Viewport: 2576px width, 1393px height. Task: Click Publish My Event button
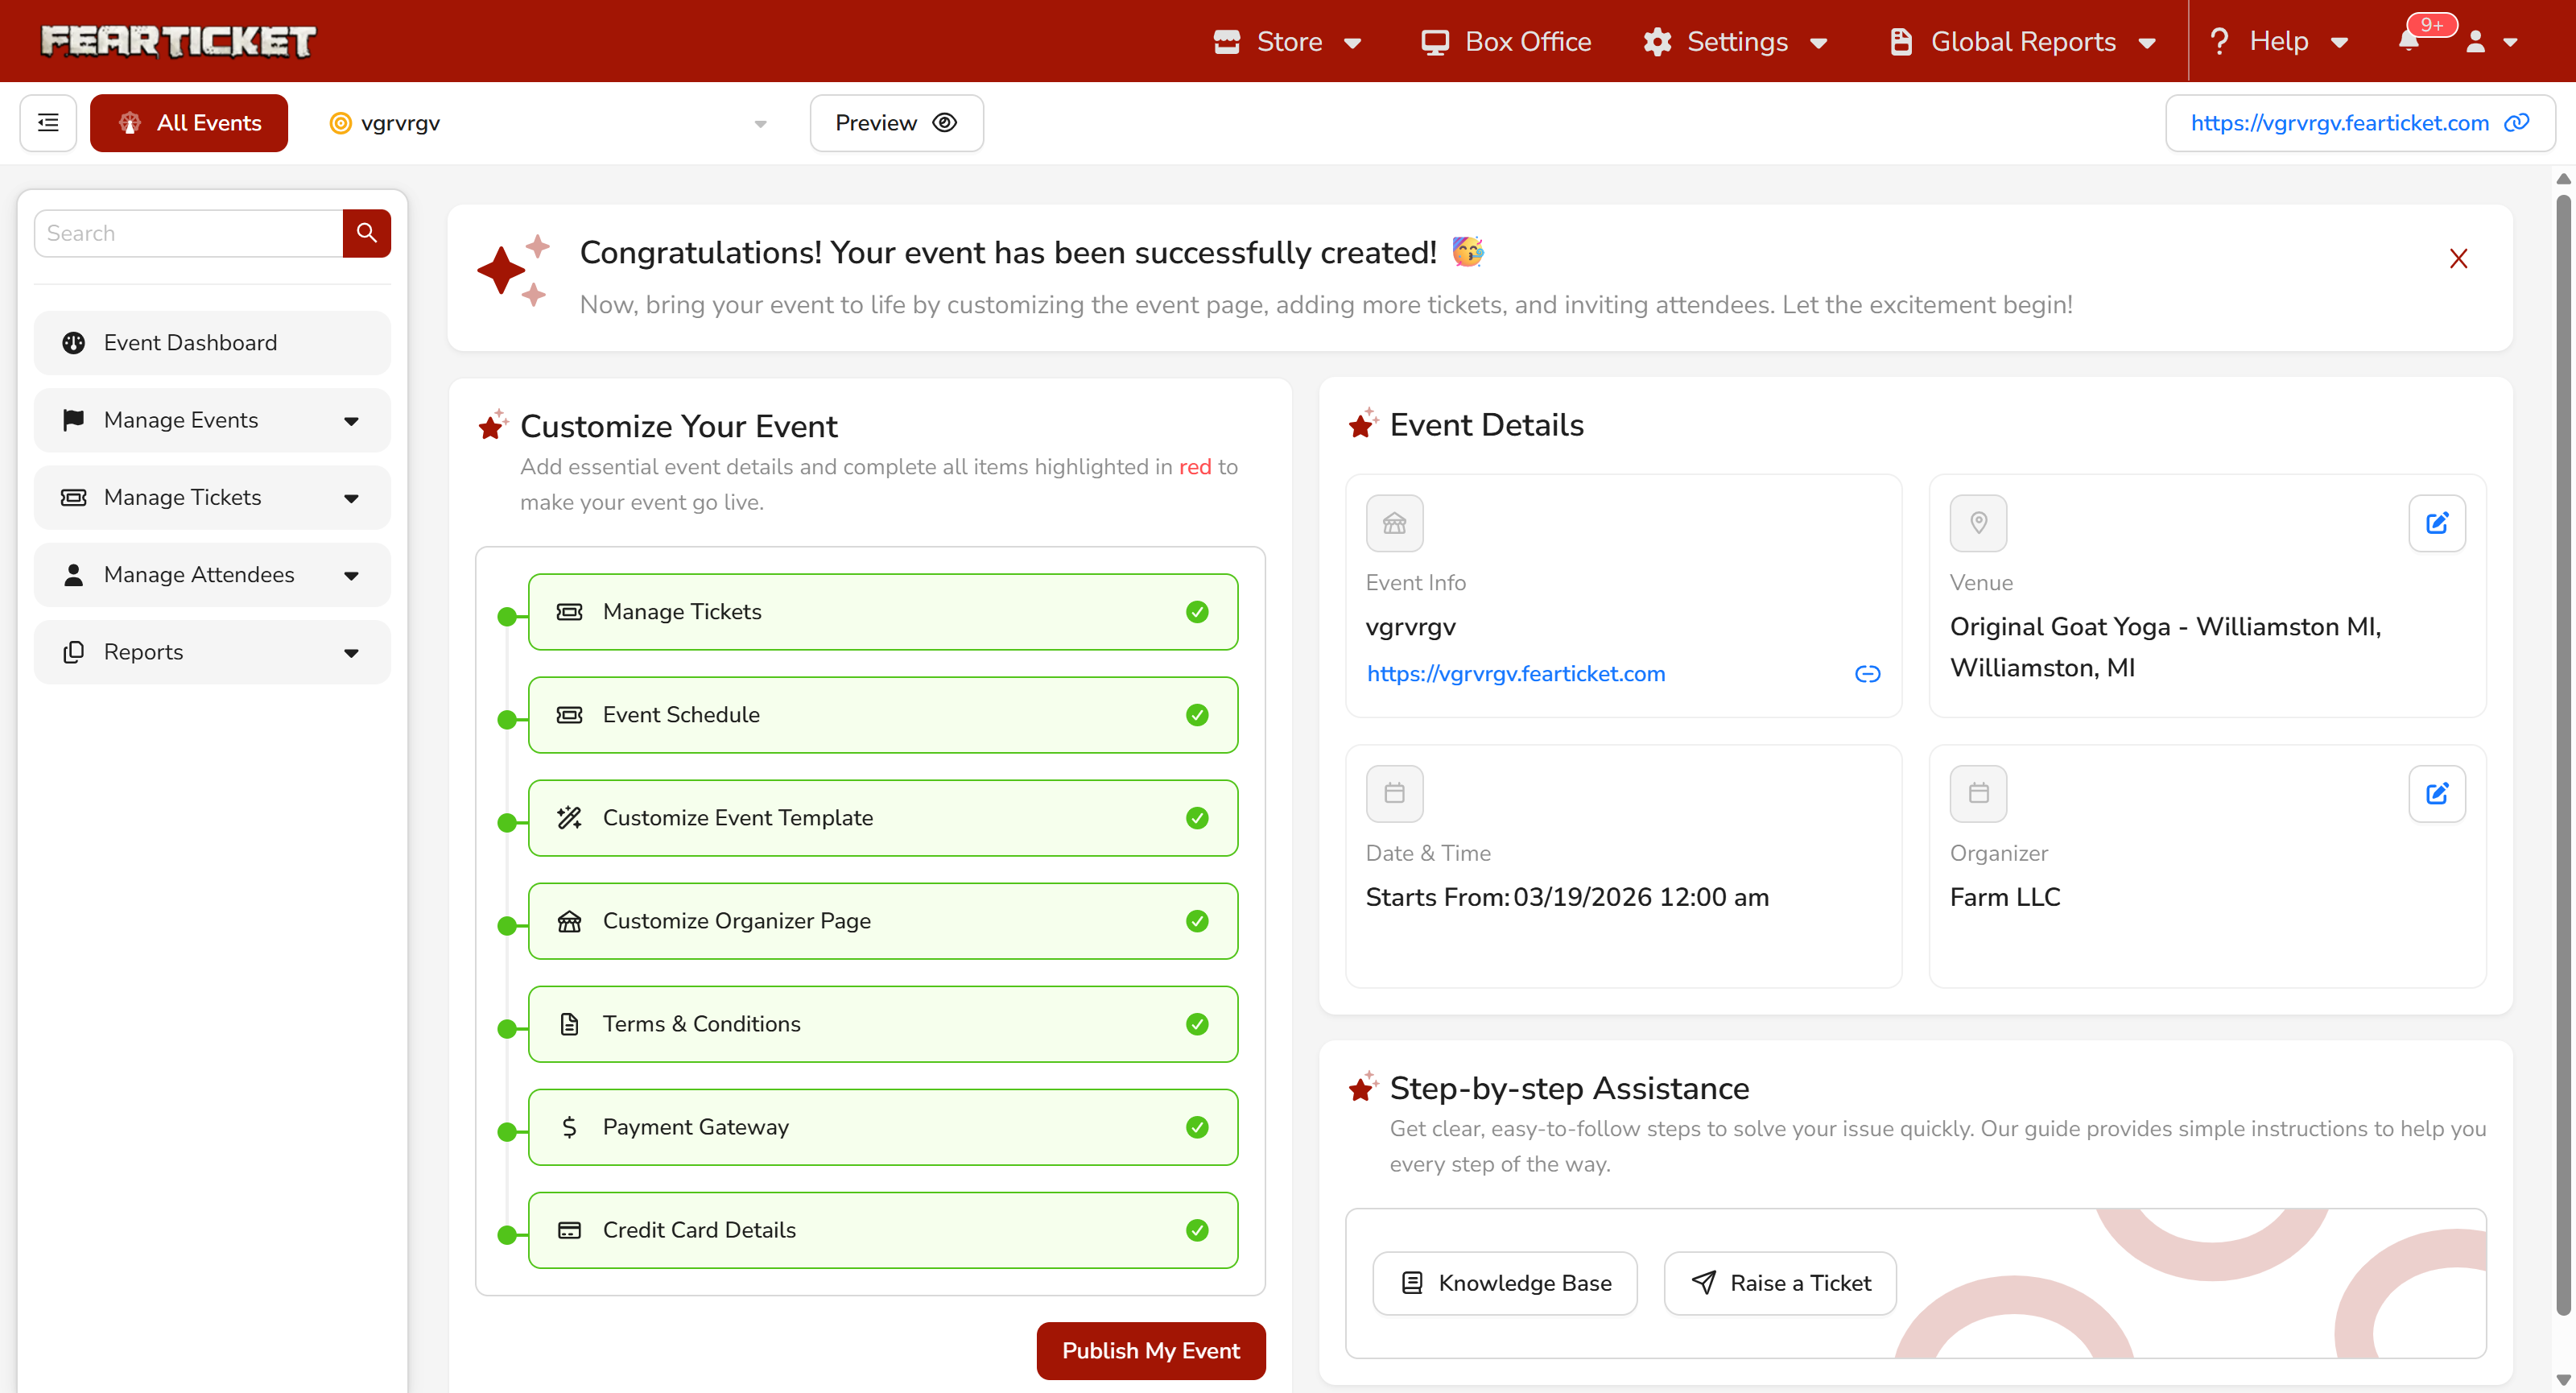(x=1150, y=1350)
